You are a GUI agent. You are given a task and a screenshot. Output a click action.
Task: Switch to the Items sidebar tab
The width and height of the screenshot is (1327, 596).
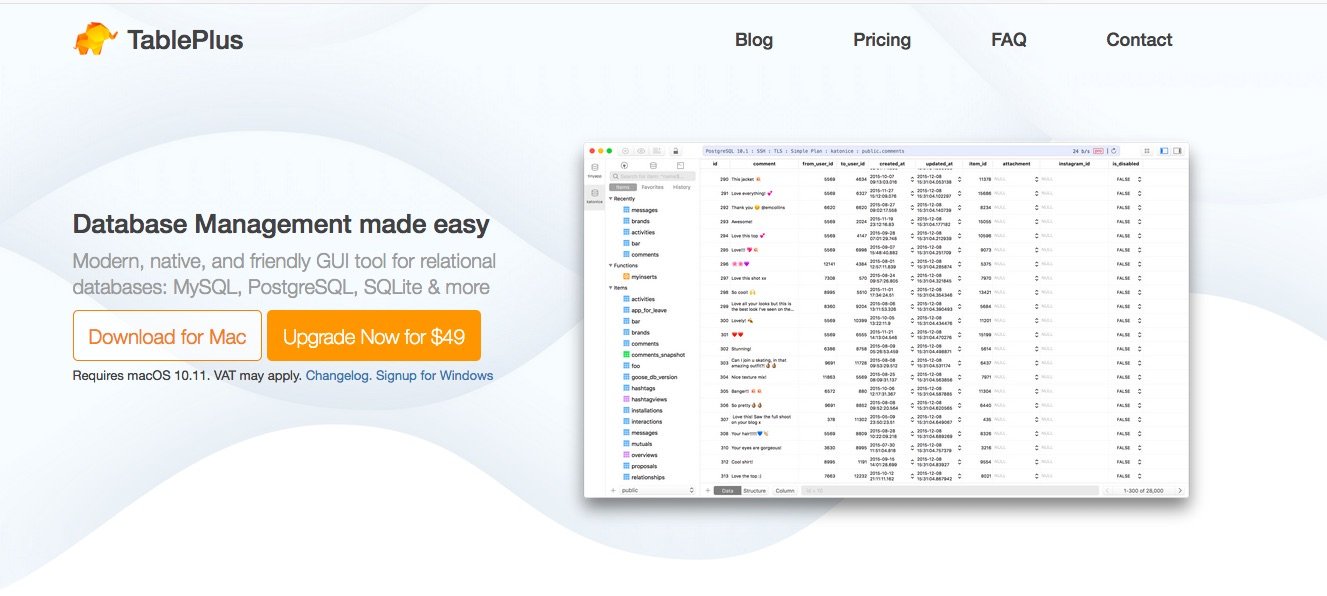[x=623, y=187]
